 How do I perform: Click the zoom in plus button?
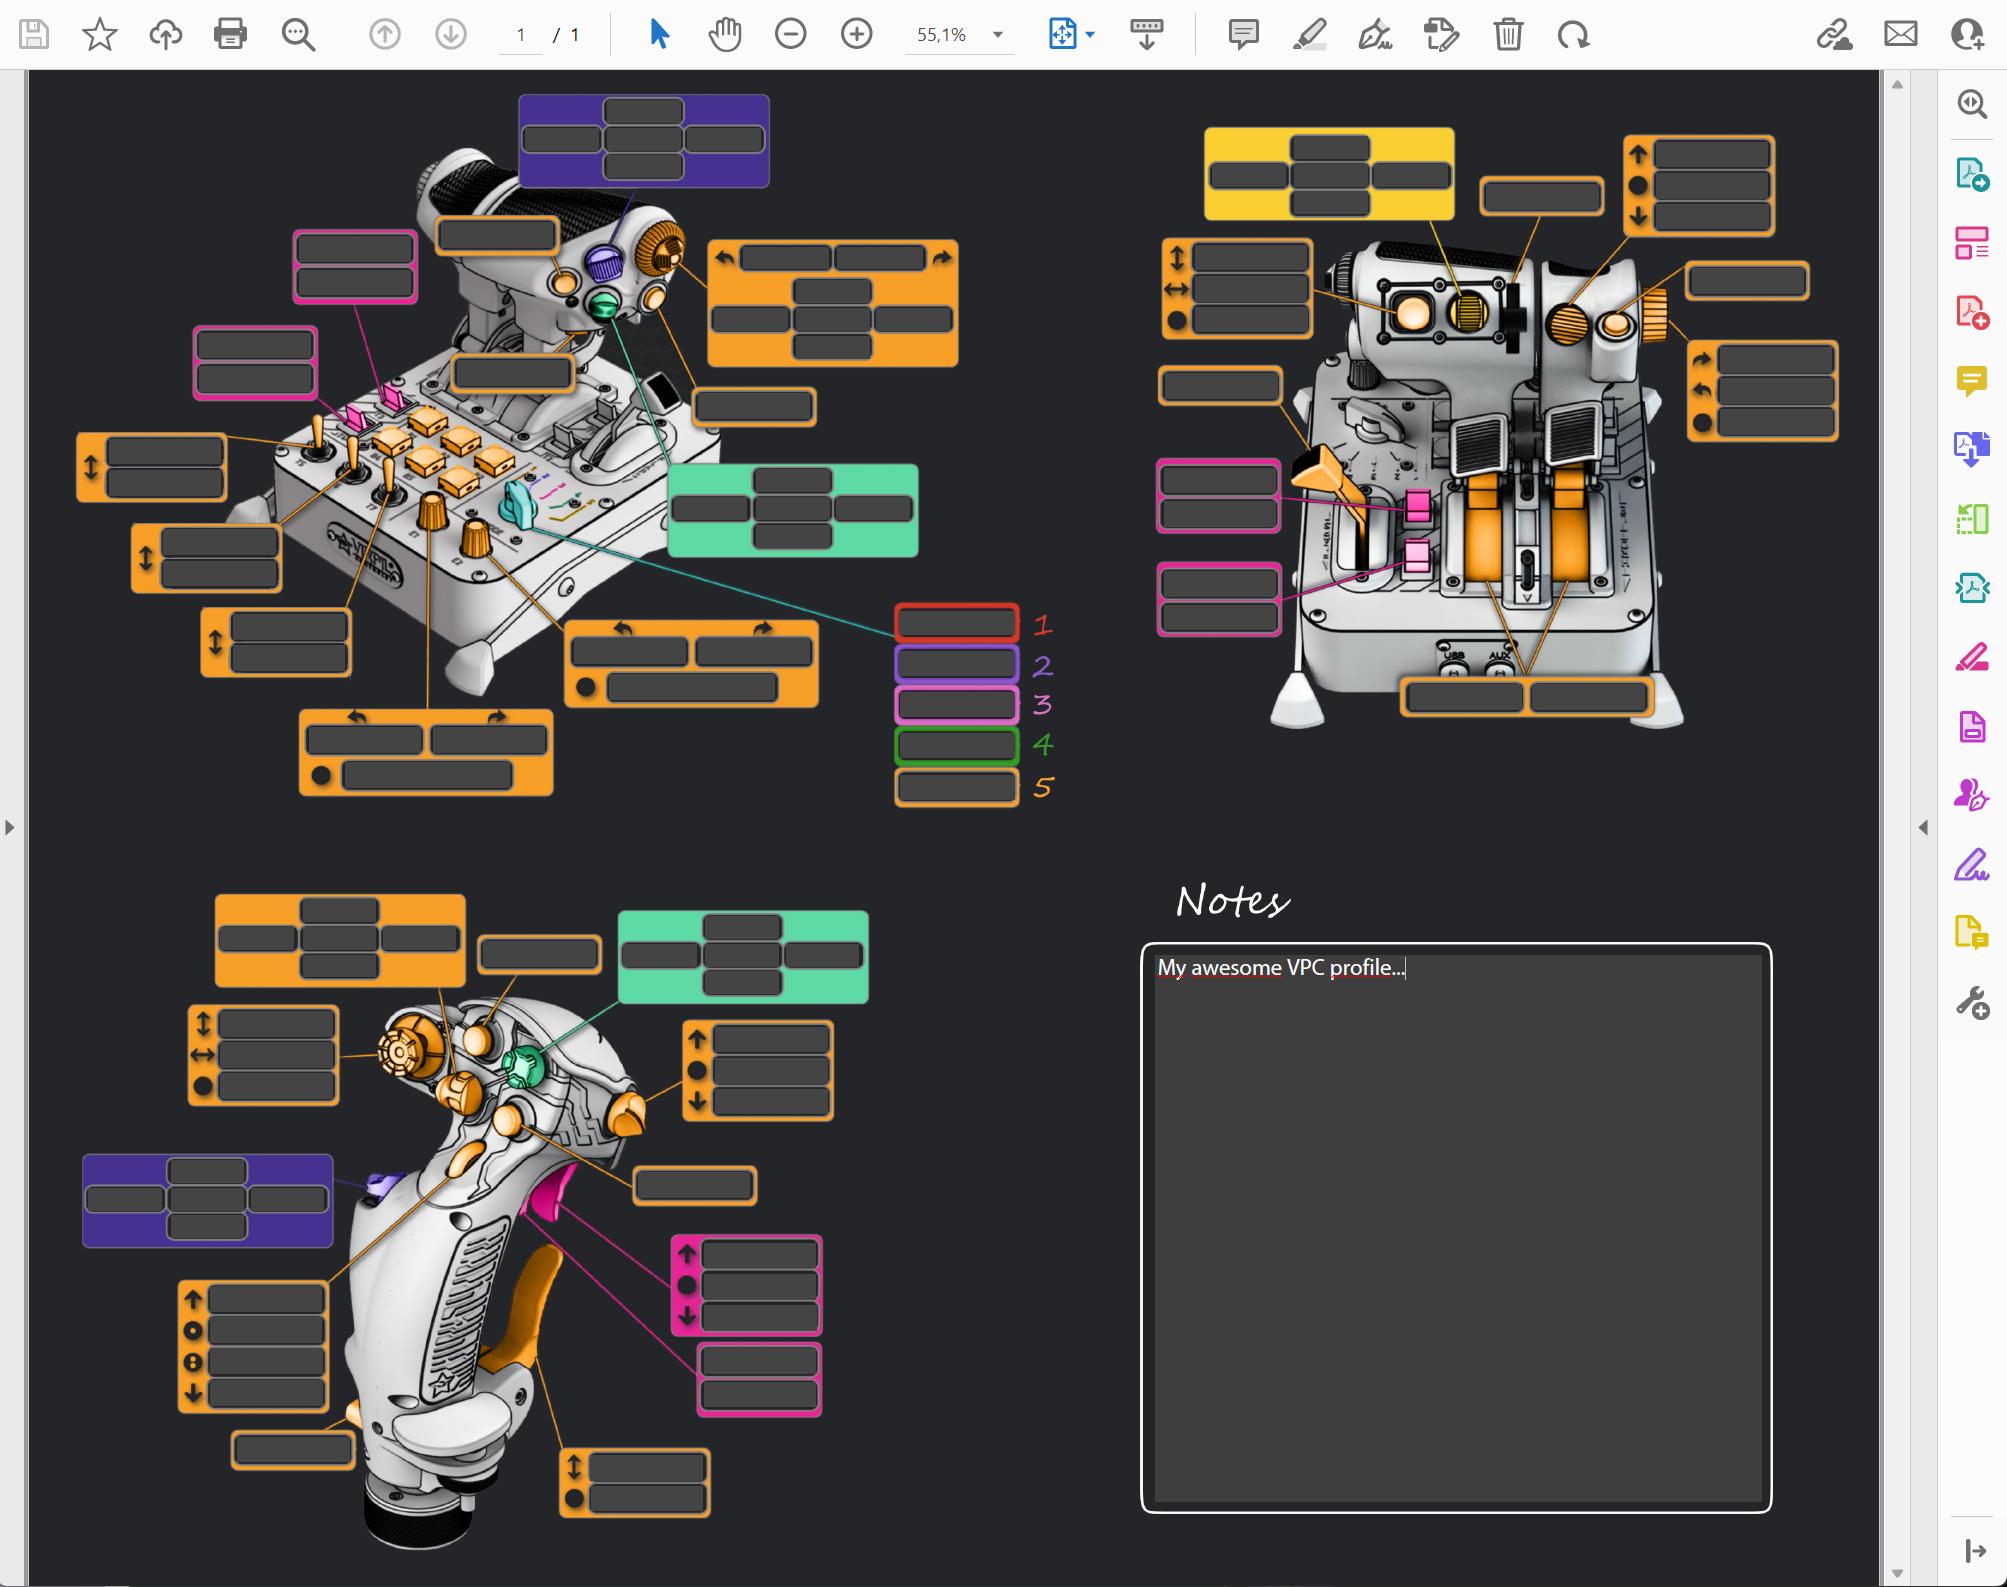856,35
